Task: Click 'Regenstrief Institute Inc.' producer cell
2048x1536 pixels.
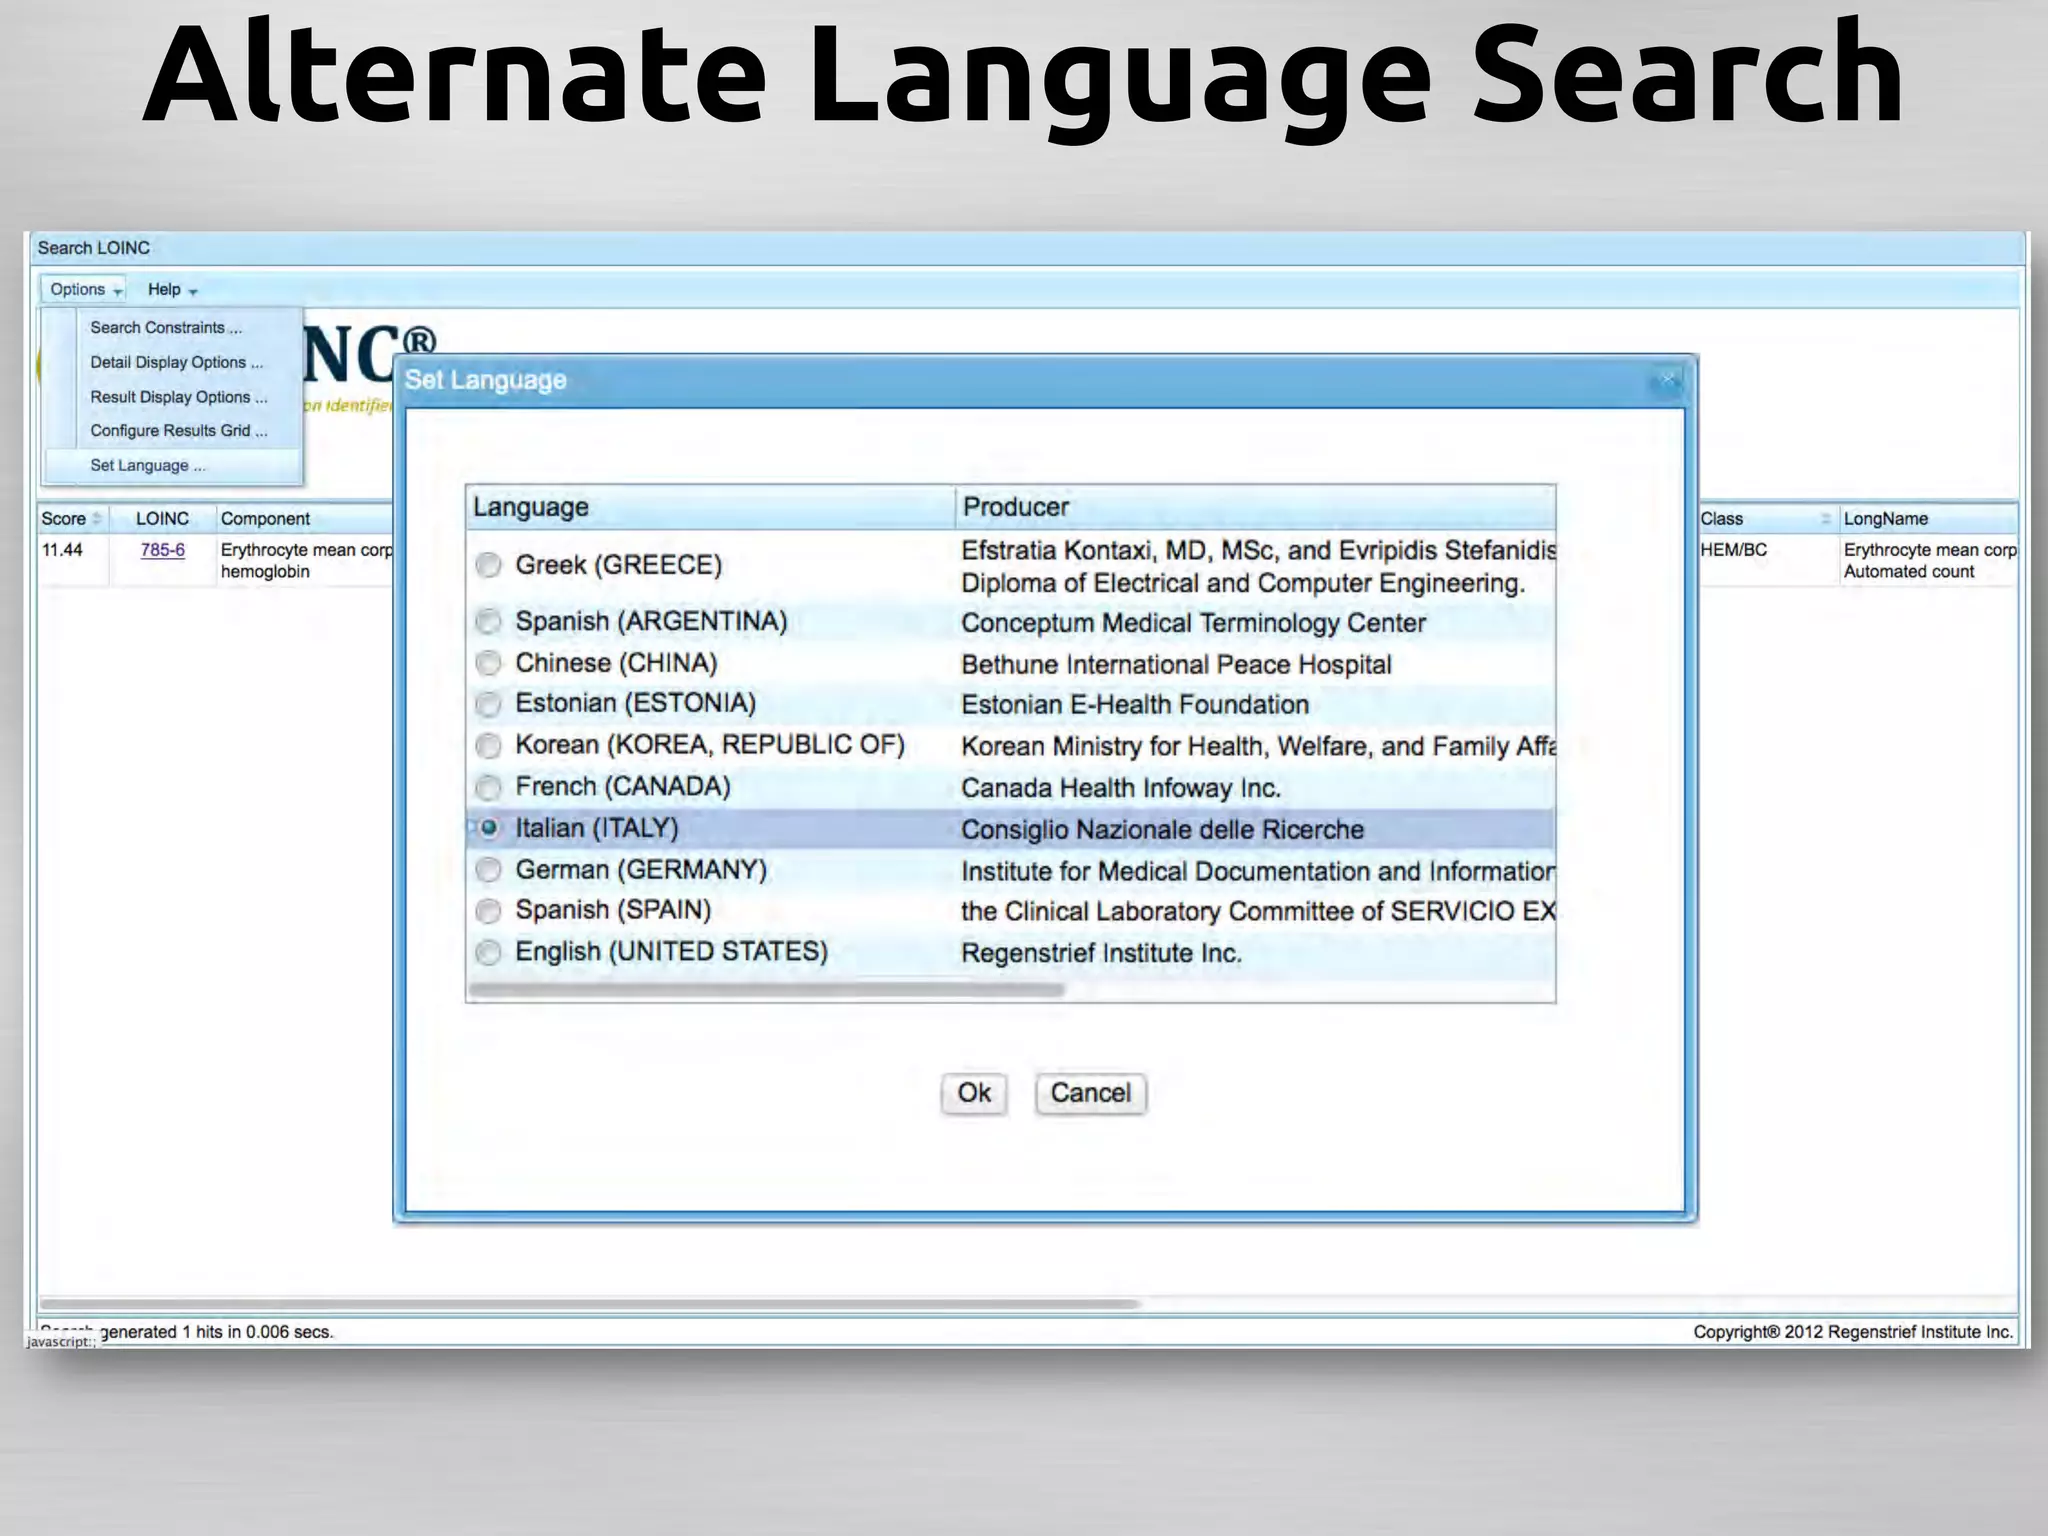Action: [x=1101, y=953]
